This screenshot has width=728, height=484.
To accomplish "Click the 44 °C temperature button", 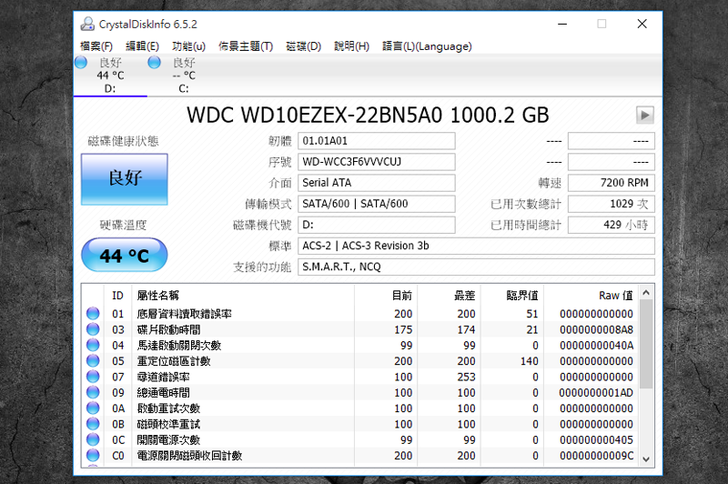I will [x=124, y=255].
